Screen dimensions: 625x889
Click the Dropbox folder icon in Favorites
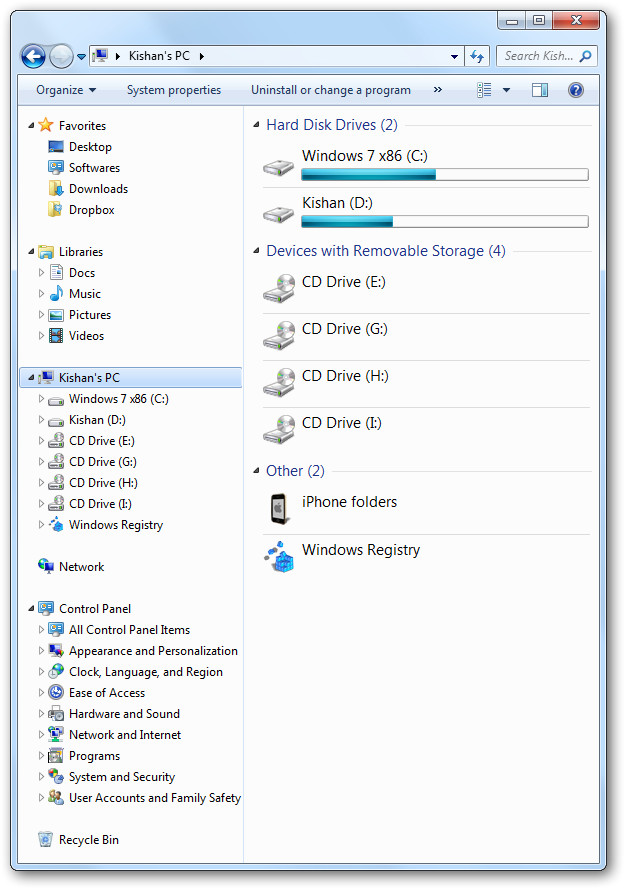(56, 210)
